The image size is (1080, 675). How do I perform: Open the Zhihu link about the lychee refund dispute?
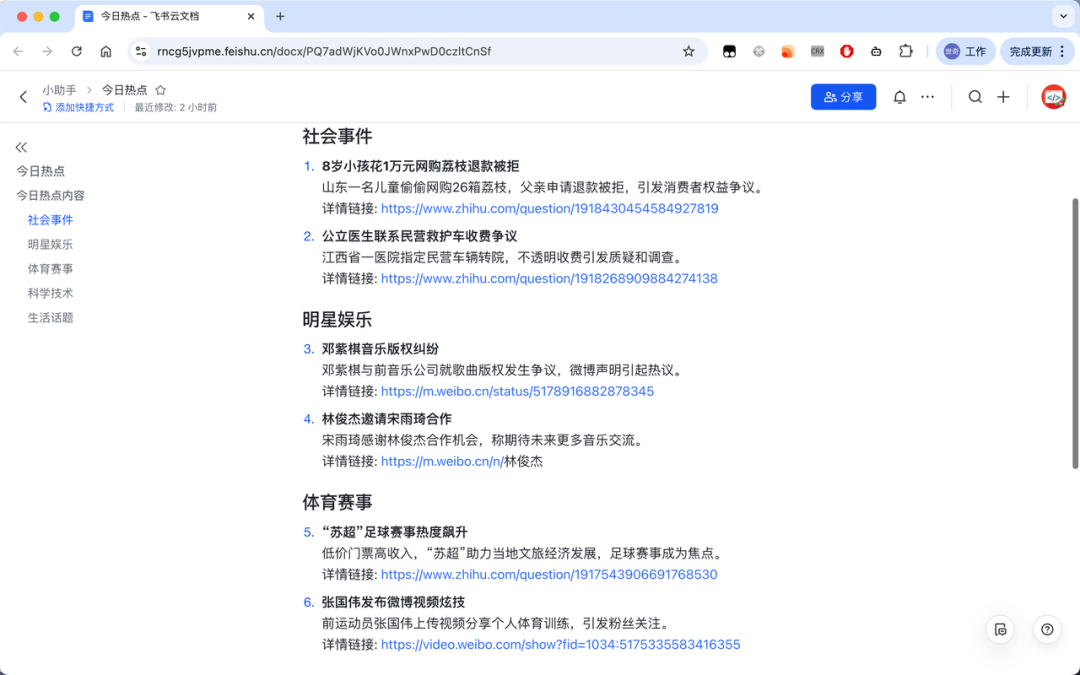click(x=550, y=207)
